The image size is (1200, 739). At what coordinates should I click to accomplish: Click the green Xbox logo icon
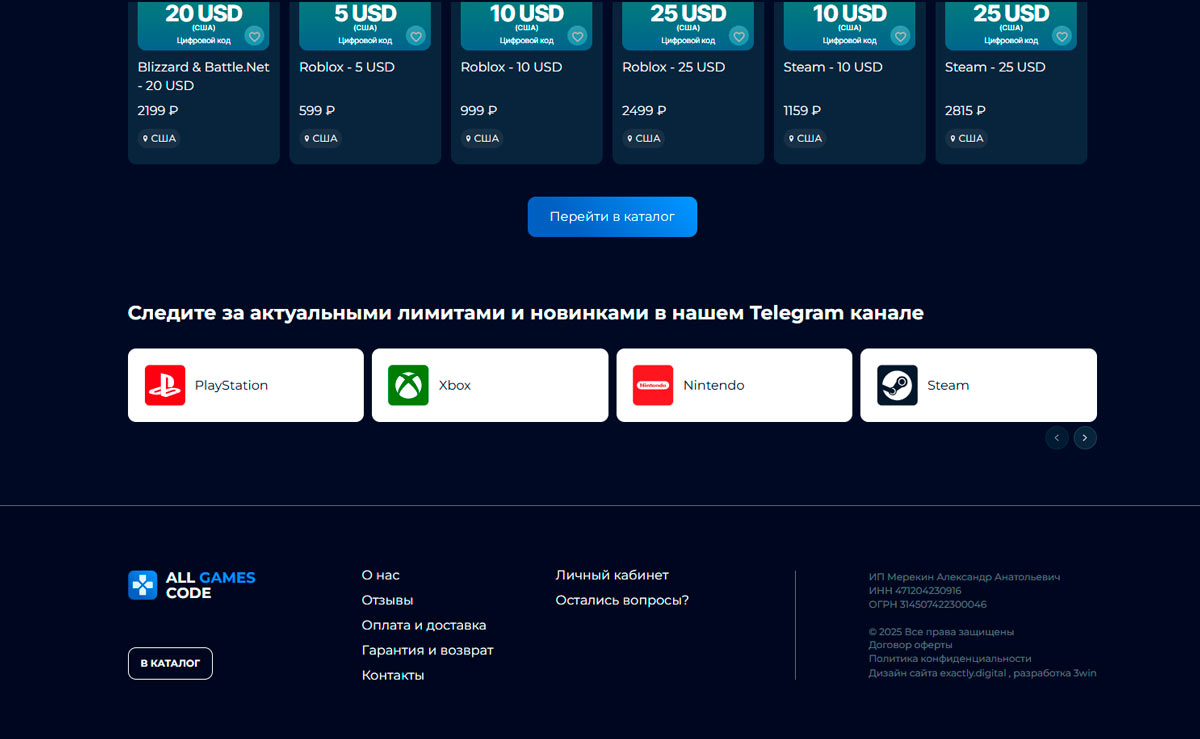pos(408,385)
